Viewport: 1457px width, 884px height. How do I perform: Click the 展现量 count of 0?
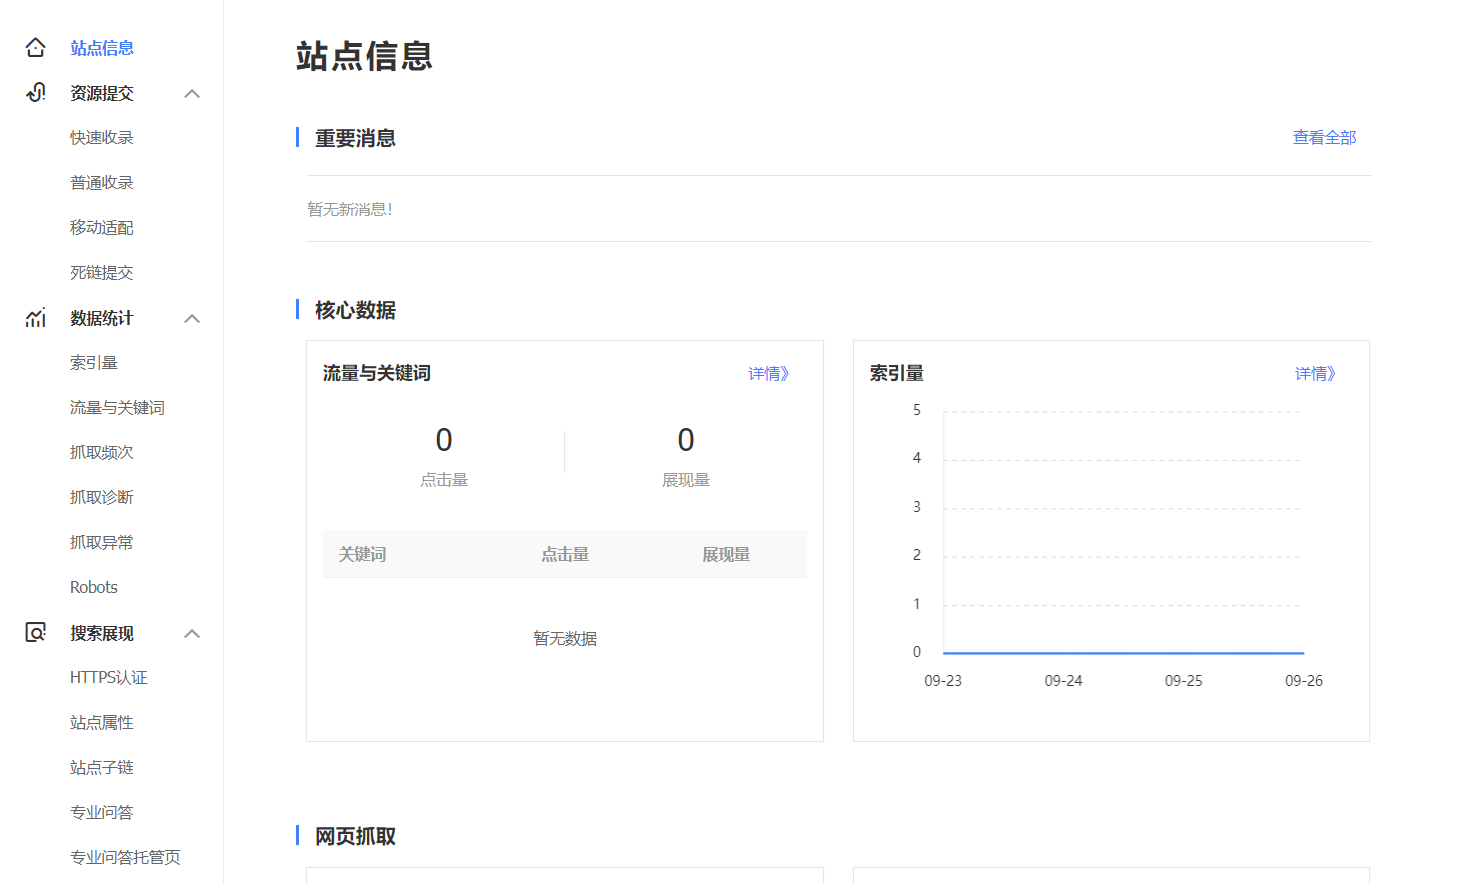coord(686,440)
